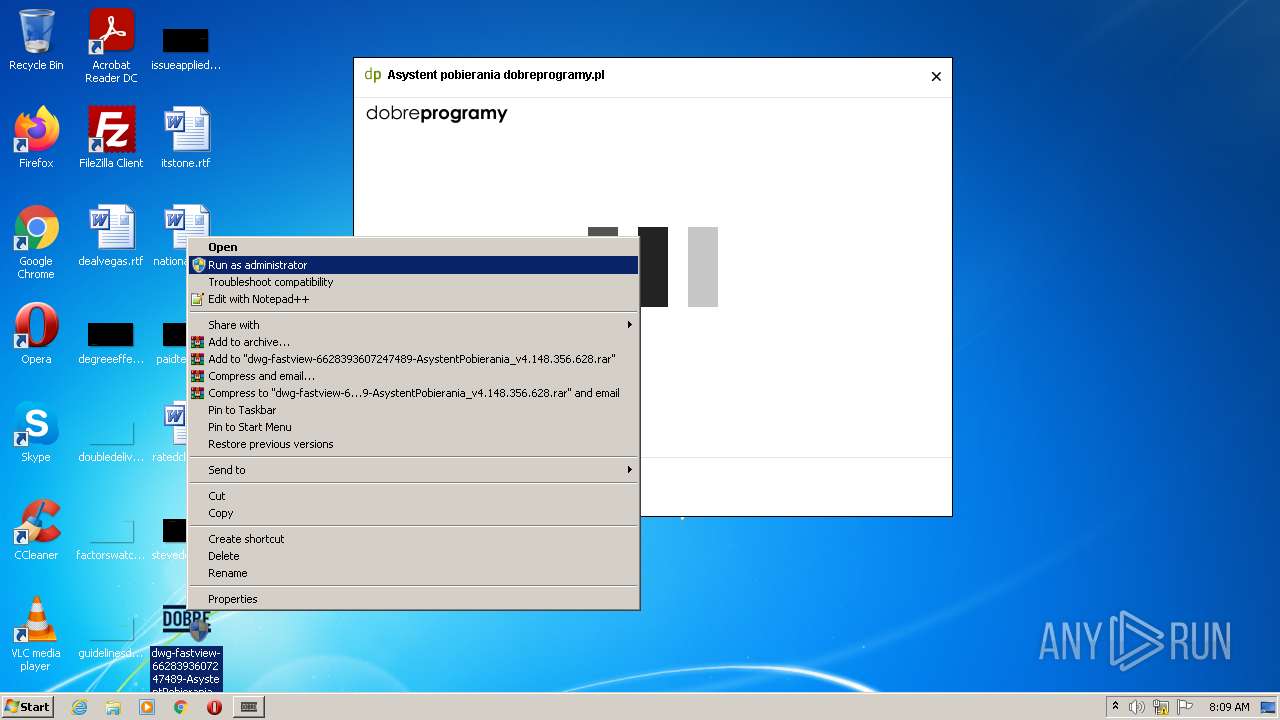Choose Open in the context menu
The height and width of the screenshot is (720, 1280).
pos(414,247)
